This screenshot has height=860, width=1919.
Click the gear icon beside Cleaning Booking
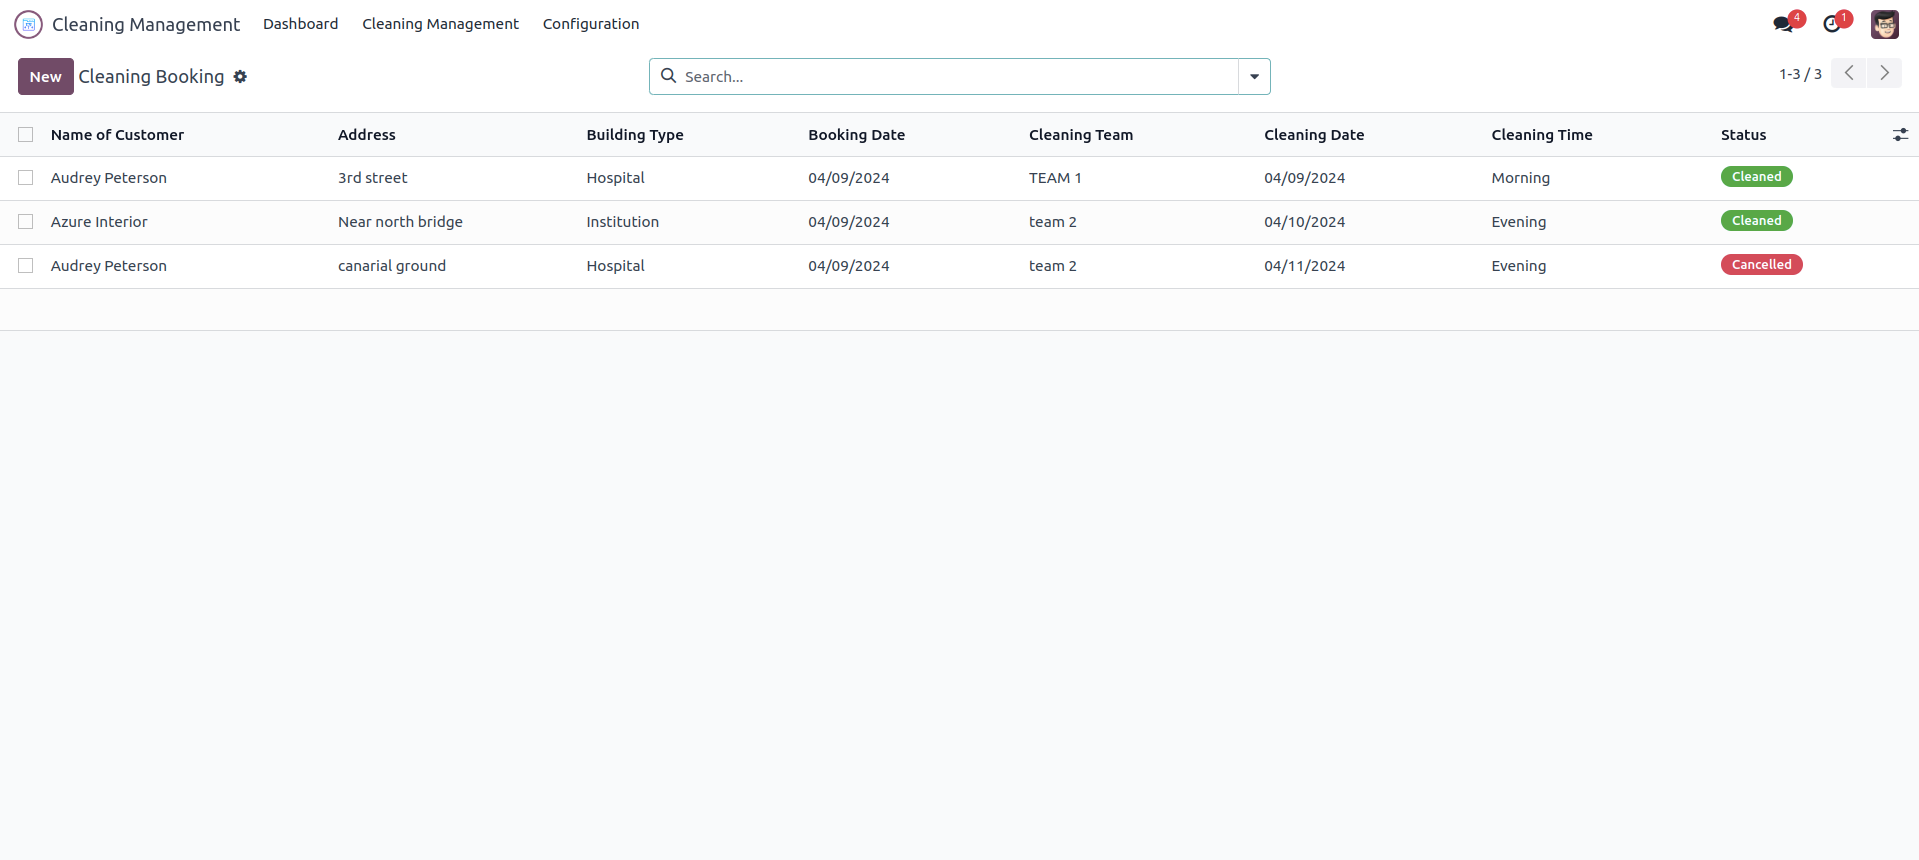tap(240, 77)
